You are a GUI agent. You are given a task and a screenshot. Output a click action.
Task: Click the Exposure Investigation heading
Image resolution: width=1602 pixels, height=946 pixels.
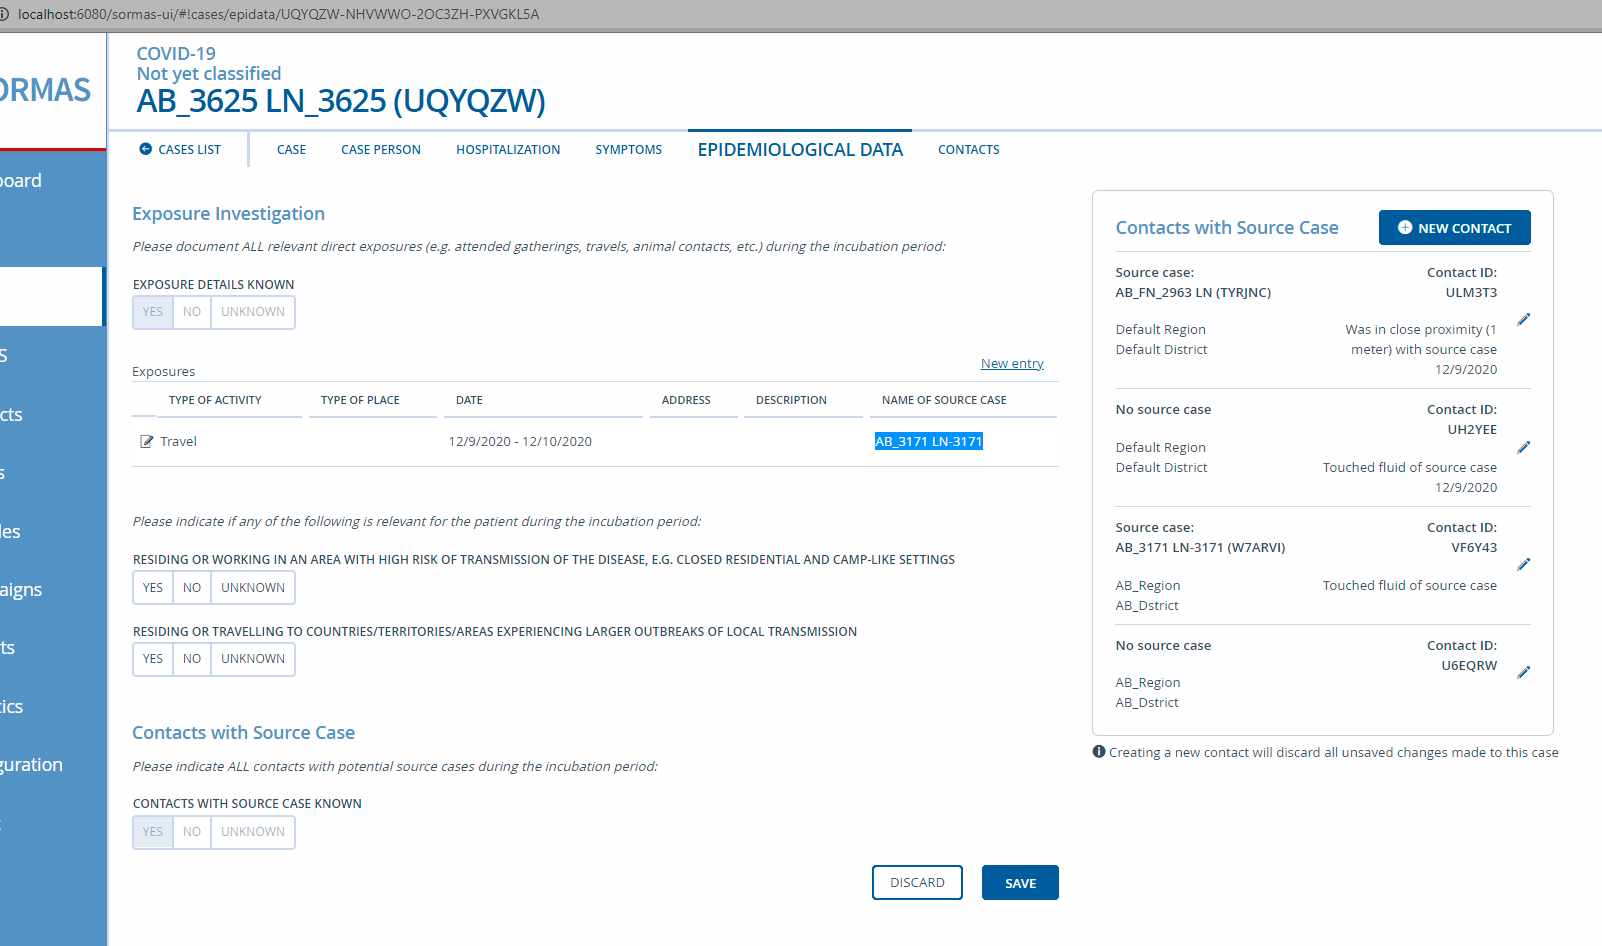tap(228, 214)
